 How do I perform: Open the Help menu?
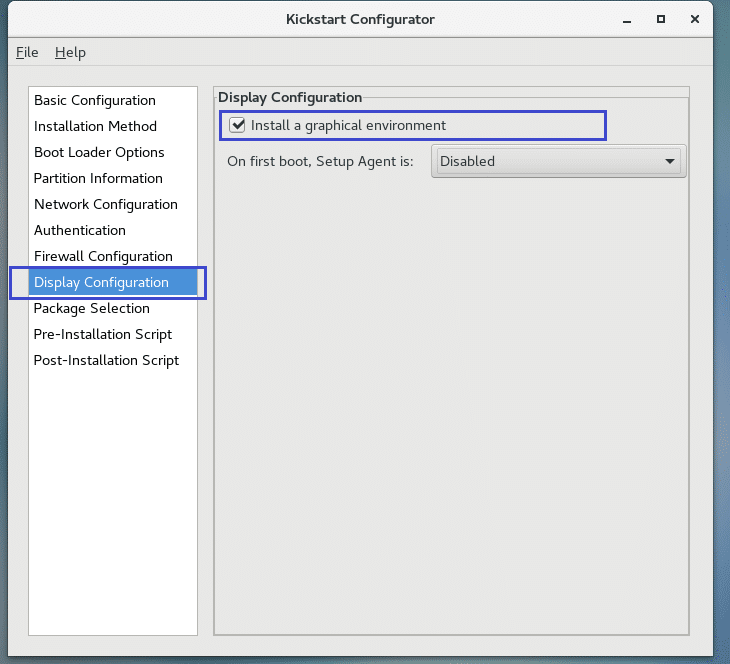point(70,52)
